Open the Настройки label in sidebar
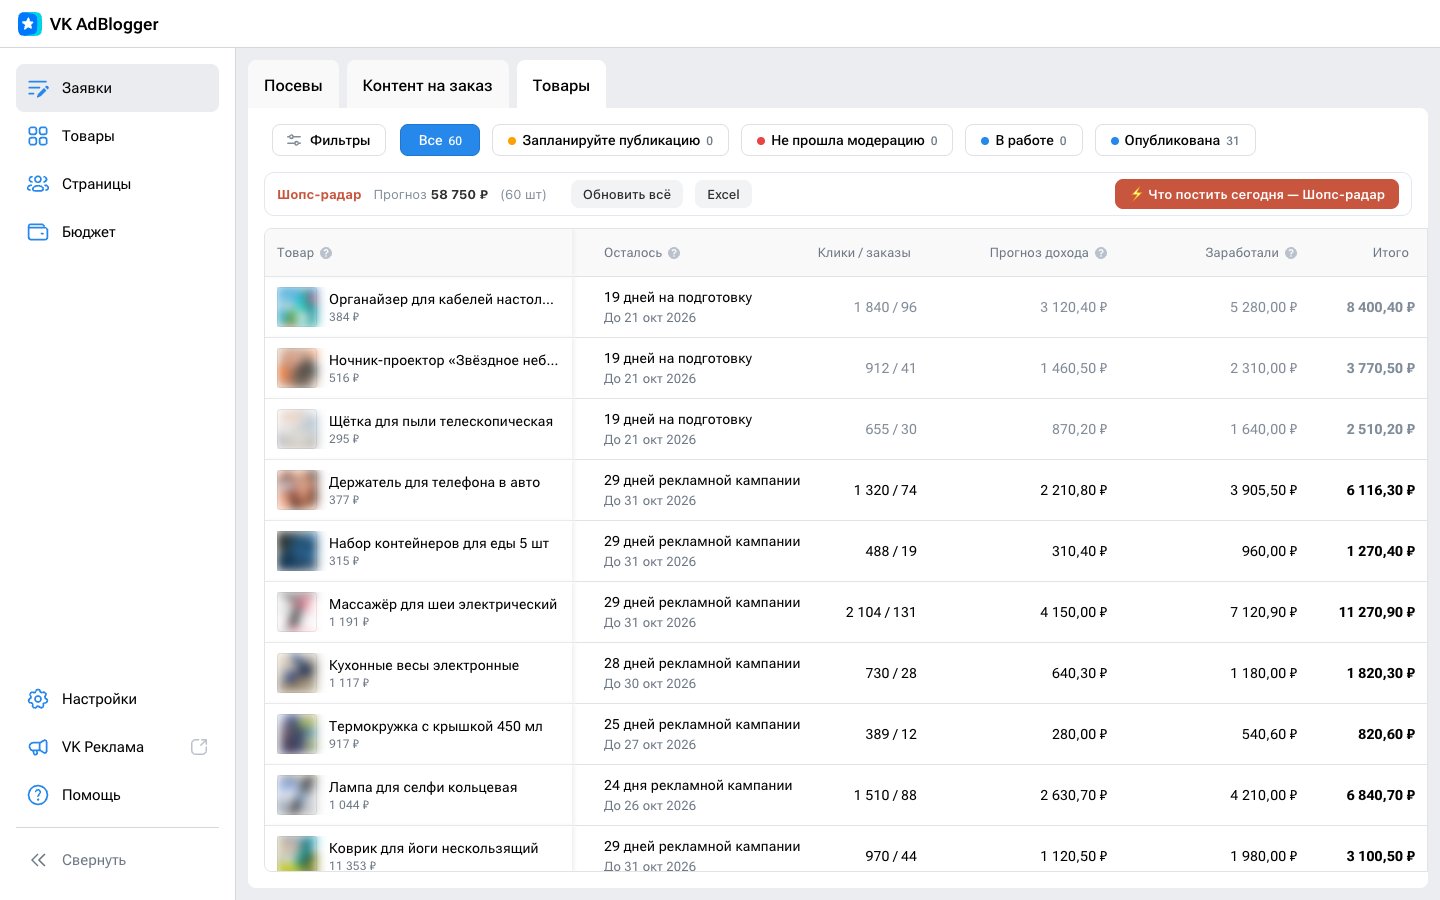Screen dimensions: 1440x900 pos(99,699)
